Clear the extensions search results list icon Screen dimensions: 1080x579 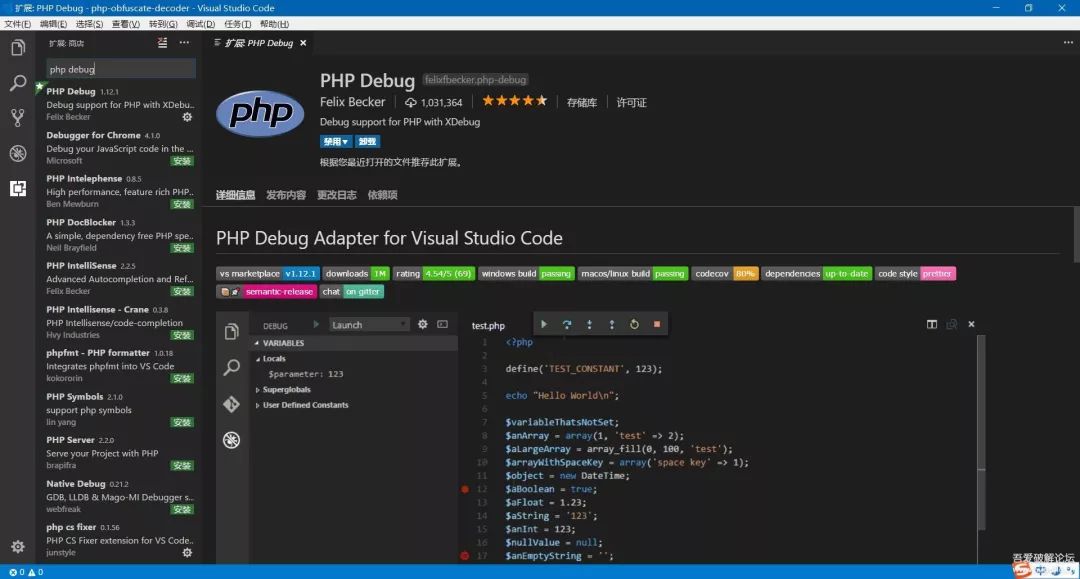[x=163, y=43]
